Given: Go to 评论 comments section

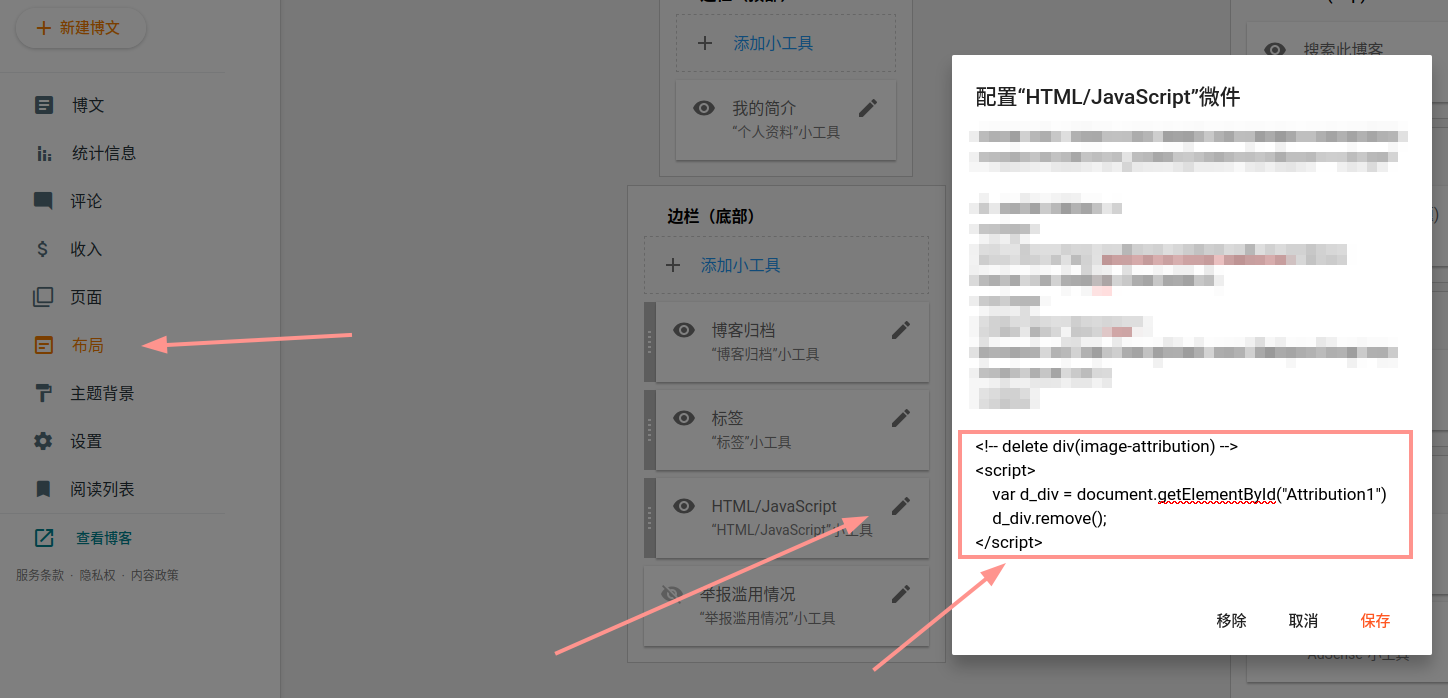Looking at the screenshot, I should coord(86,201).
